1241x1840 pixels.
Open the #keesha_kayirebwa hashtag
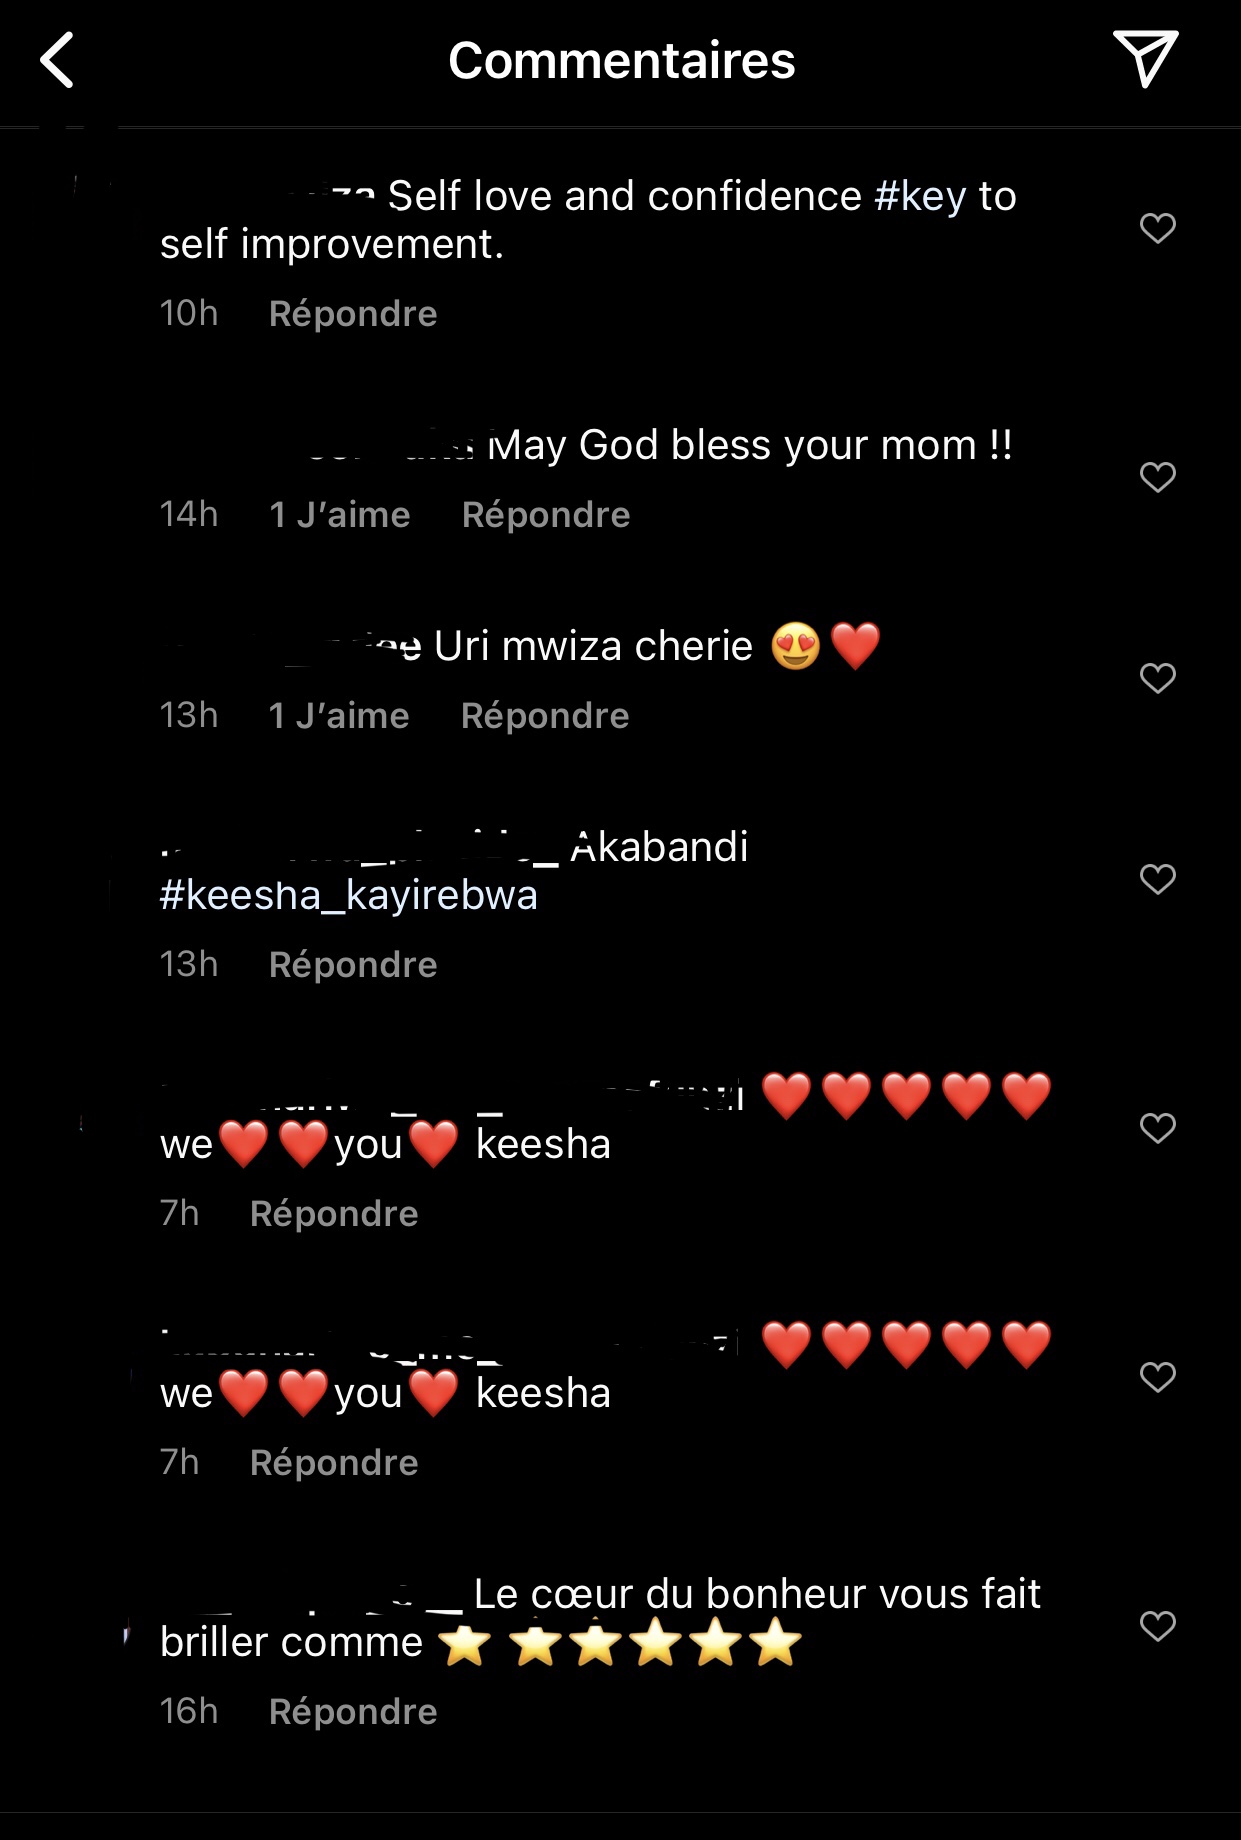click(348, 895)
